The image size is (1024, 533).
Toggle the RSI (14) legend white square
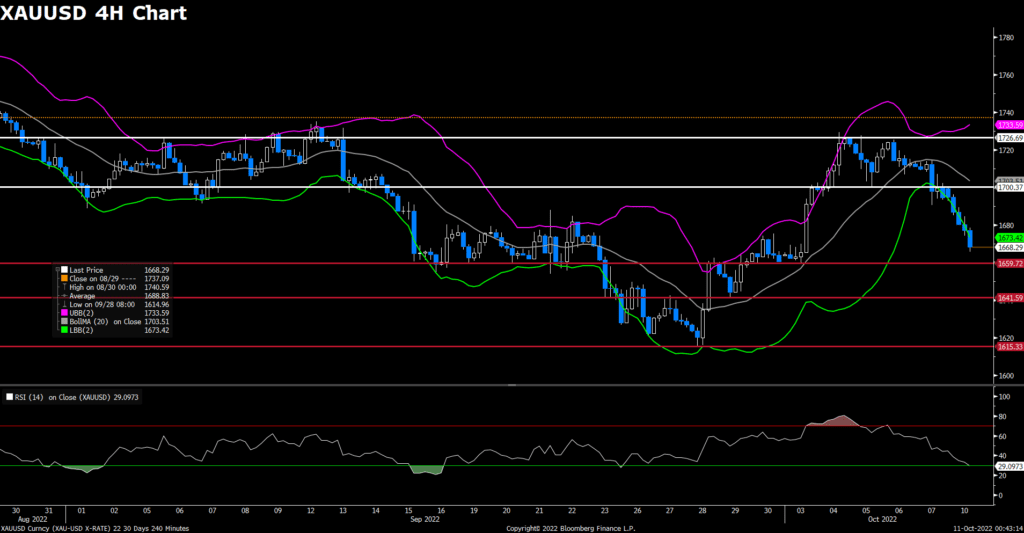click(x=9, y=396)
